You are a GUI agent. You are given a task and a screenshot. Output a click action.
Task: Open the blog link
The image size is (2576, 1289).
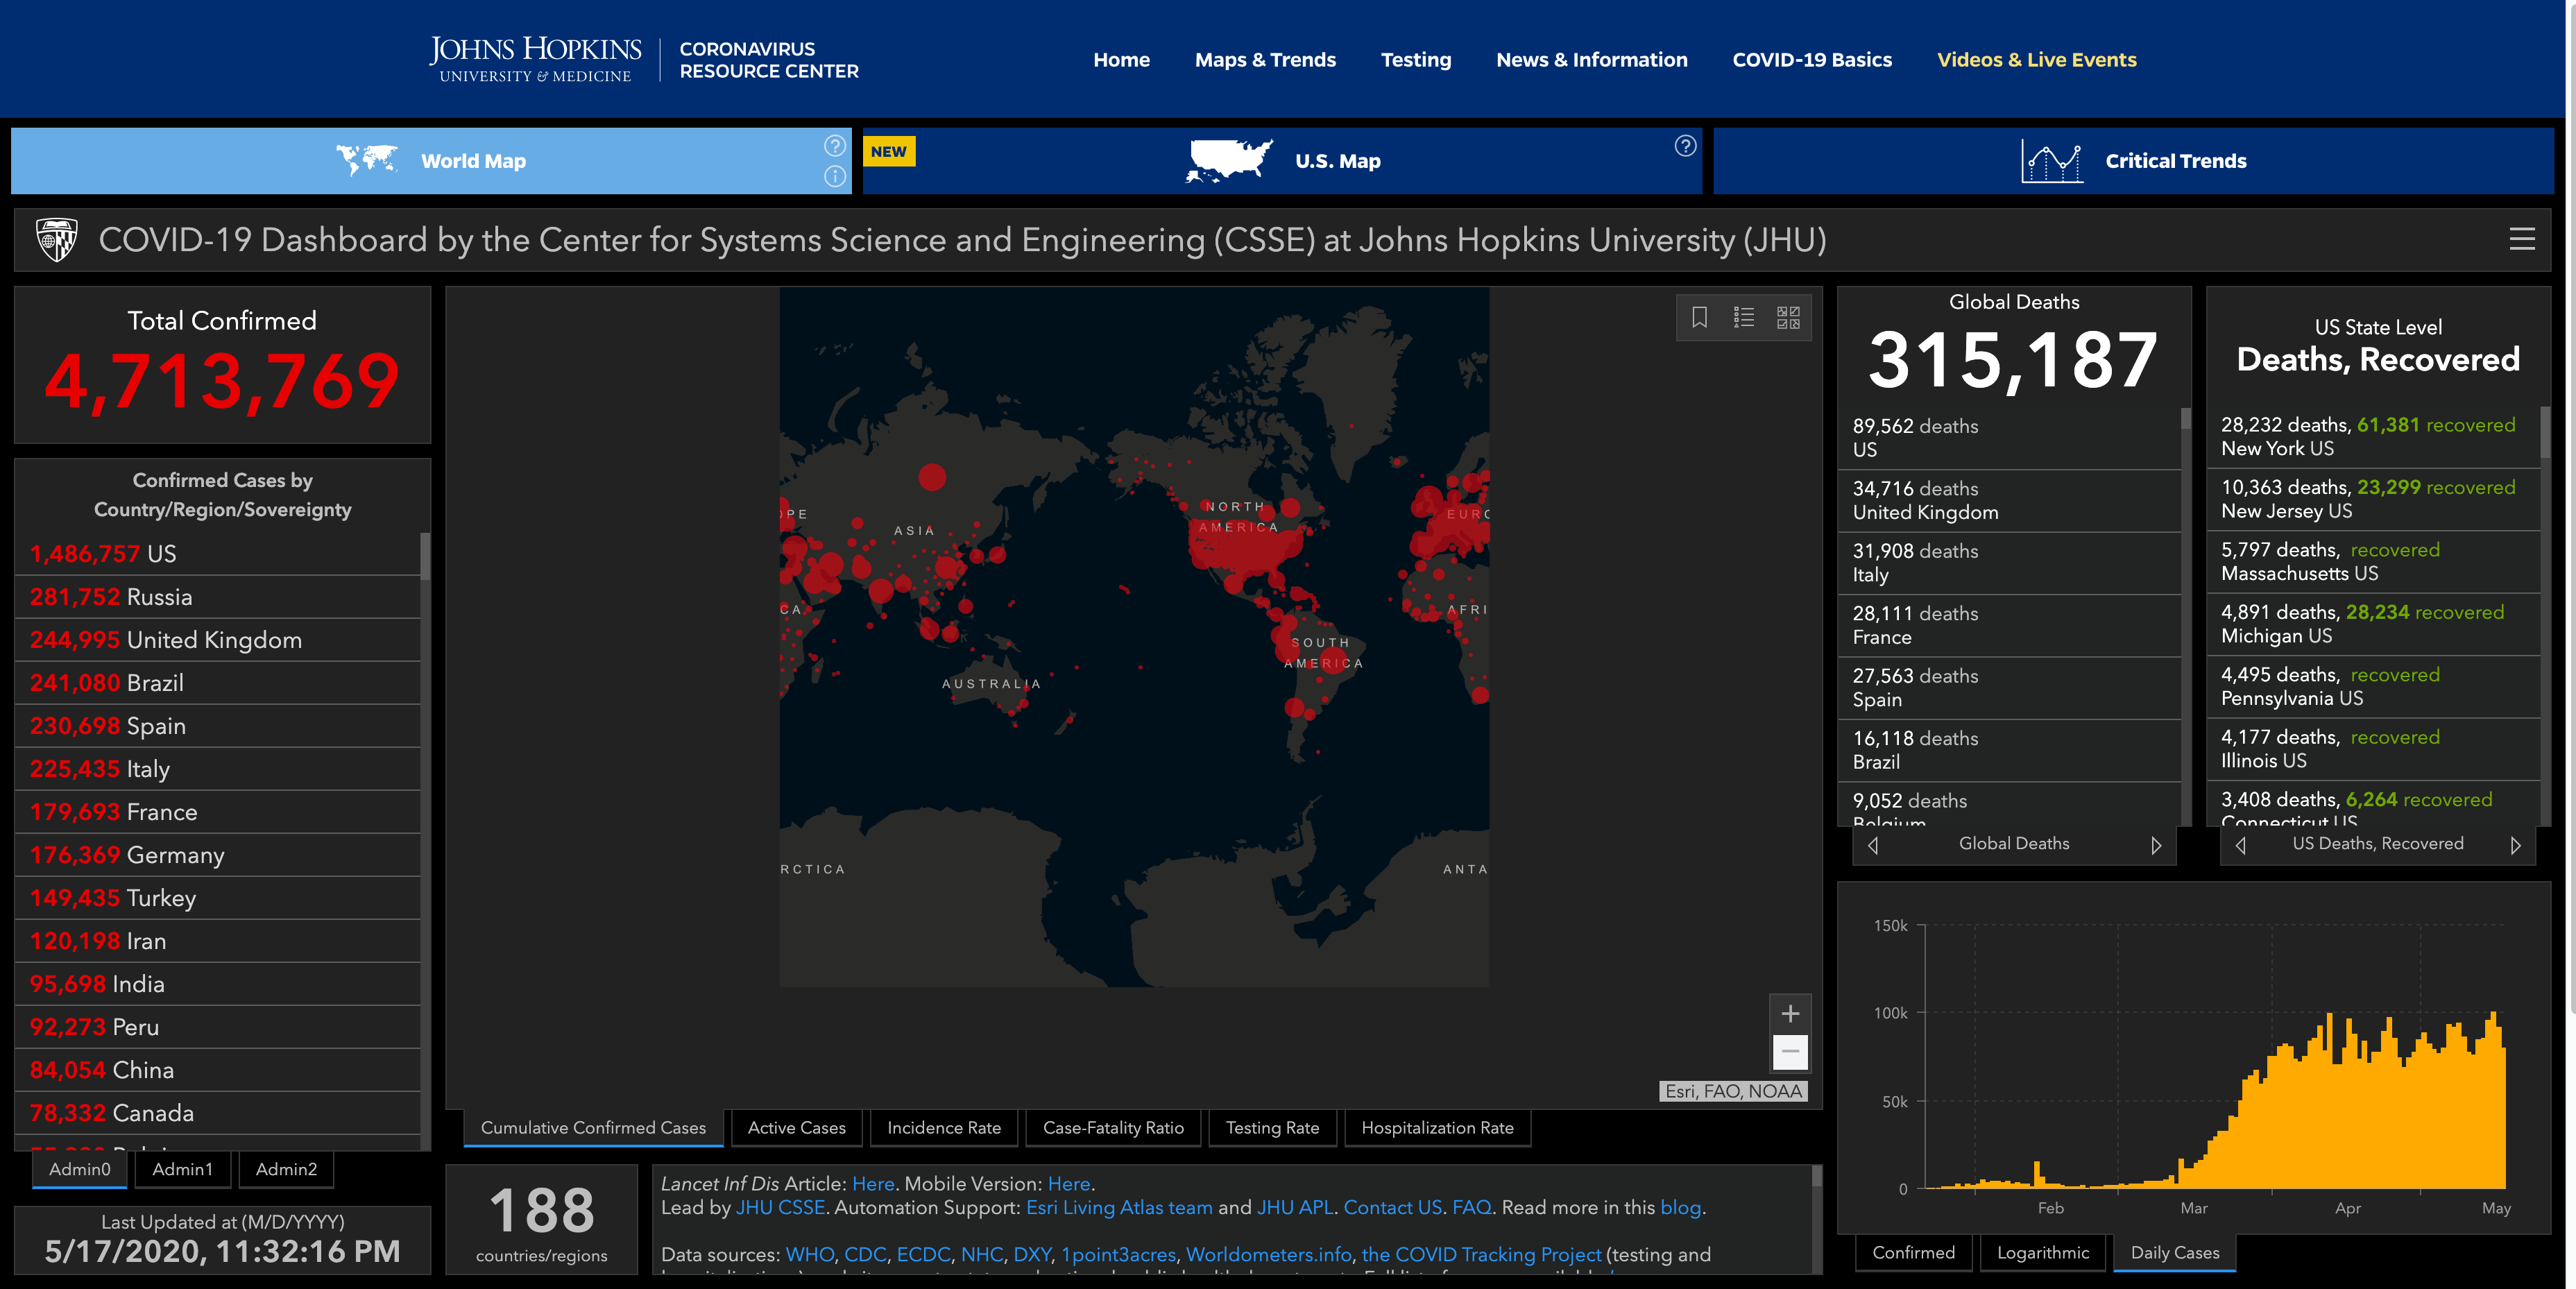[x=1680, y=1208]
